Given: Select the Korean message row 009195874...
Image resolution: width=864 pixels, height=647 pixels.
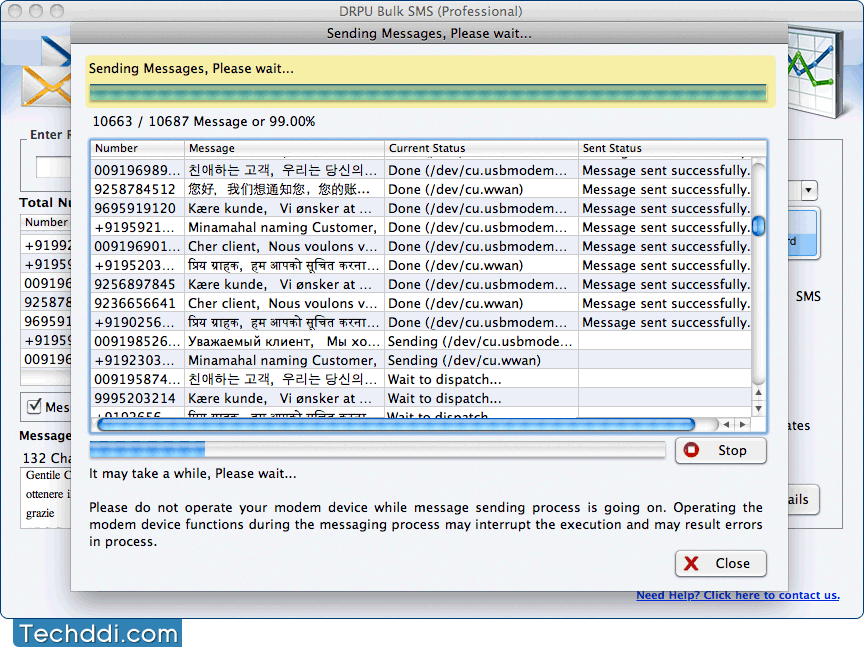Looking at the screenshot, I should pos(421,379).
